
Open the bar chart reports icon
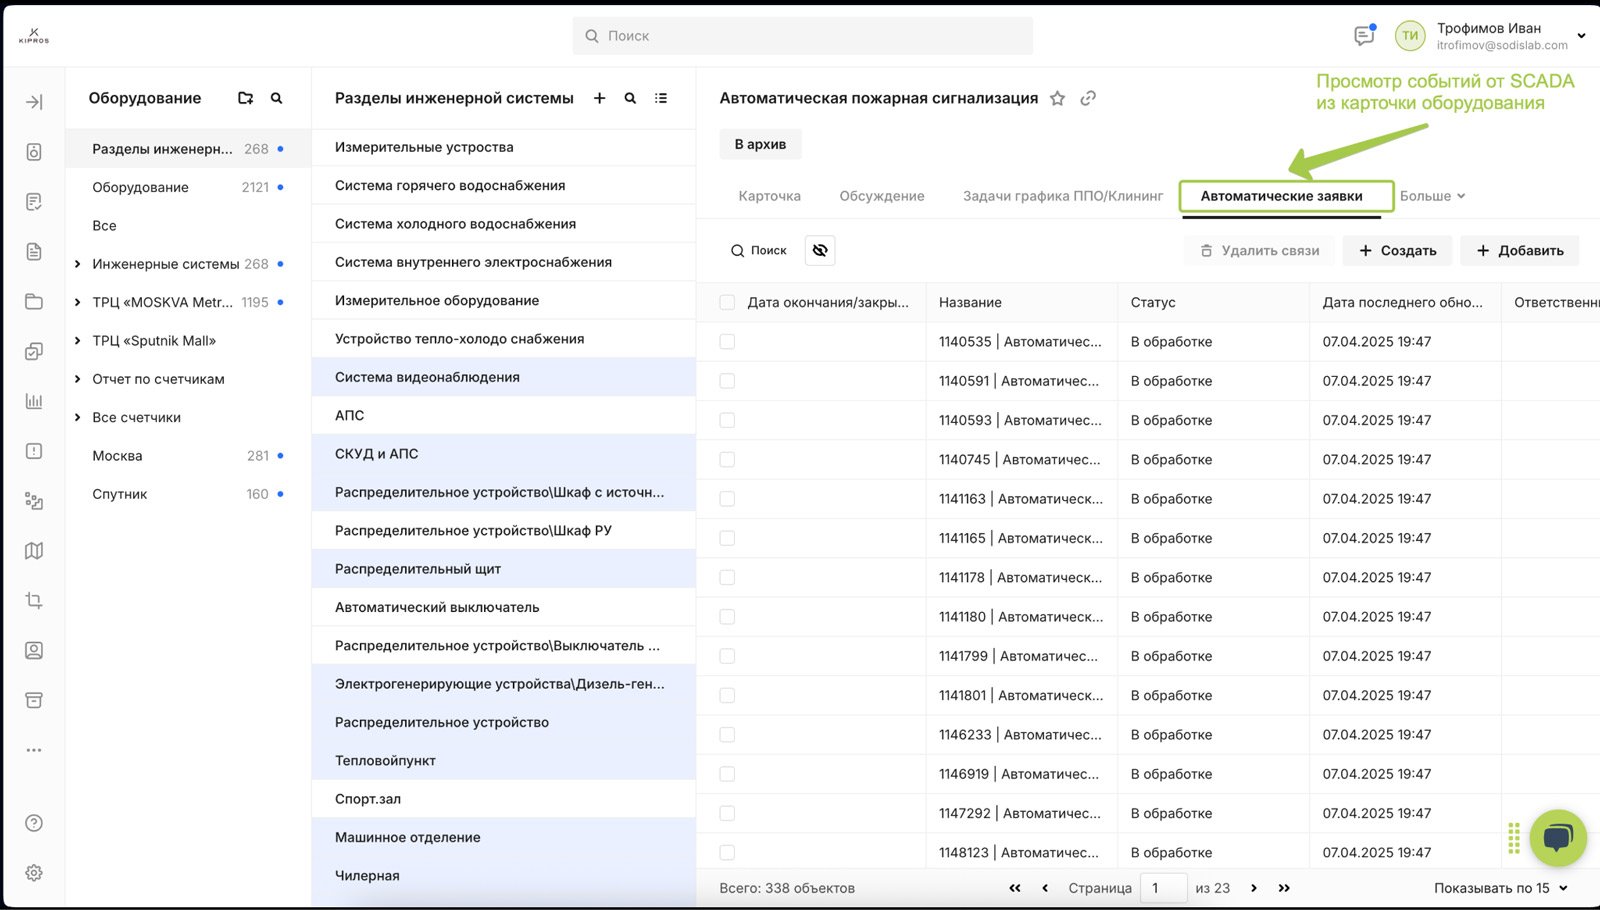pos(34,401)
